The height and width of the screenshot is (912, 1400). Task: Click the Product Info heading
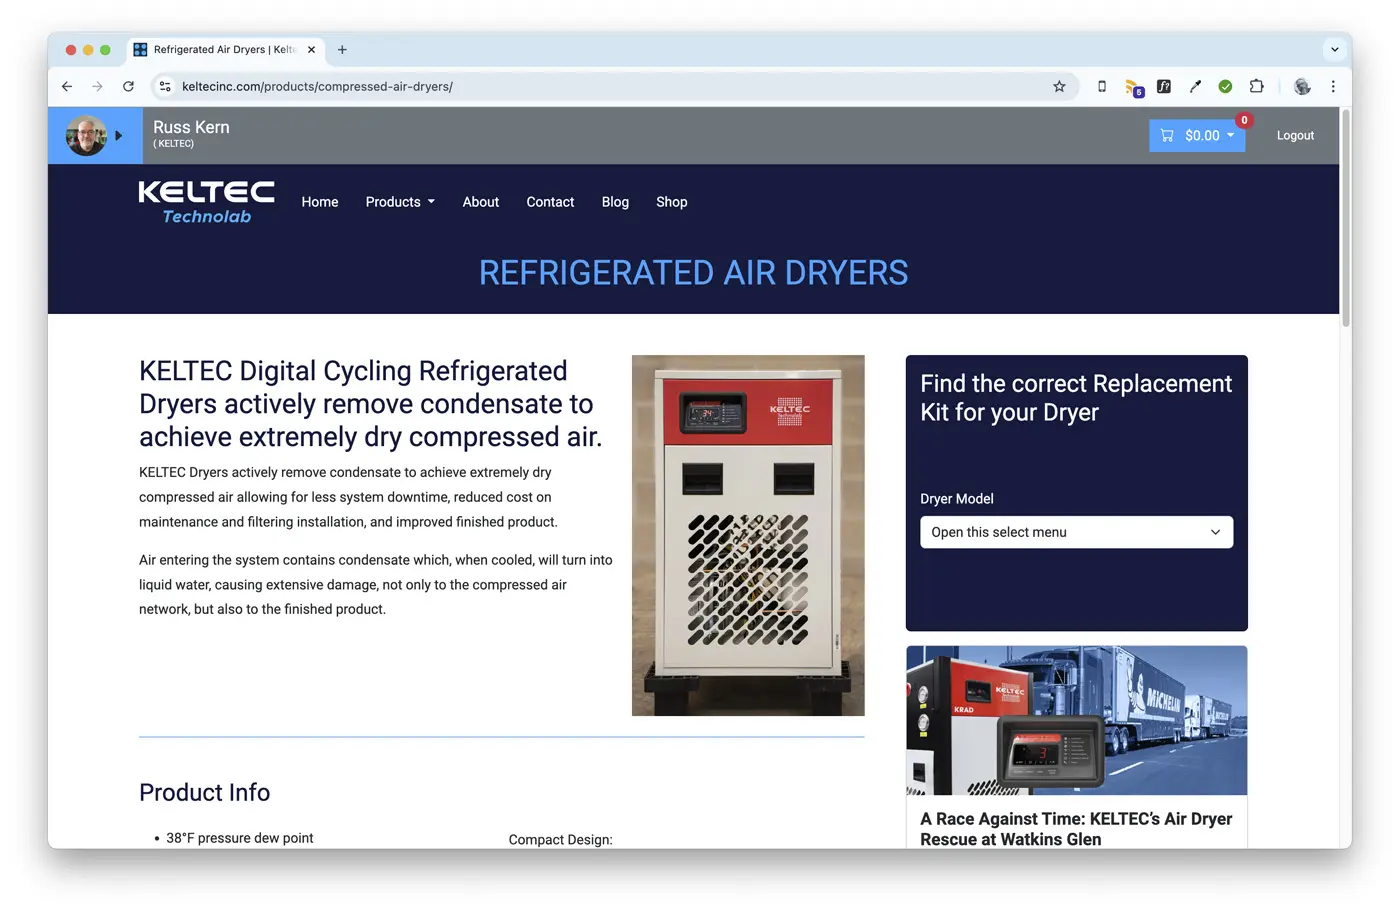click(x=204, y=792)
